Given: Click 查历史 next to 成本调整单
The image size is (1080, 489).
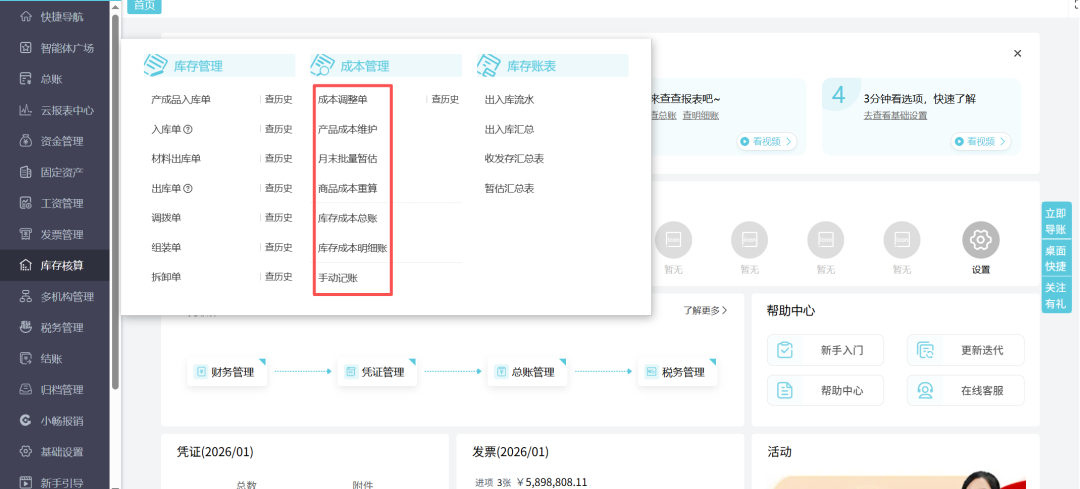Looking at the screenshot, I should 445,100.
